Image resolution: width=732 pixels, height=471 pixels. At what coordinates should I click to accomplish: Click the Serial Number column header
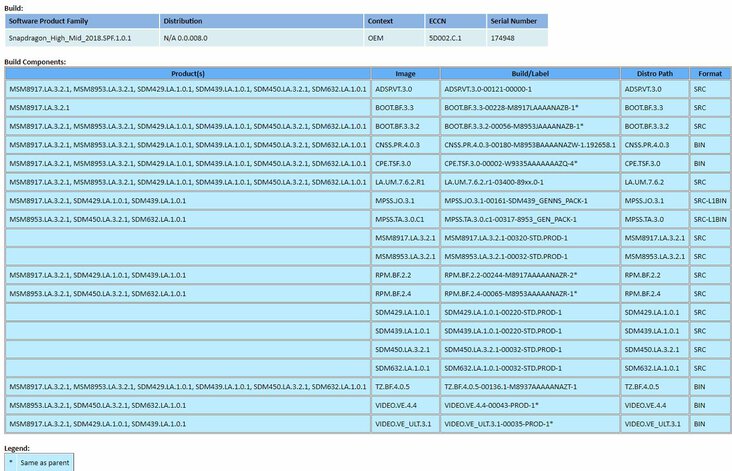point(517,21)
